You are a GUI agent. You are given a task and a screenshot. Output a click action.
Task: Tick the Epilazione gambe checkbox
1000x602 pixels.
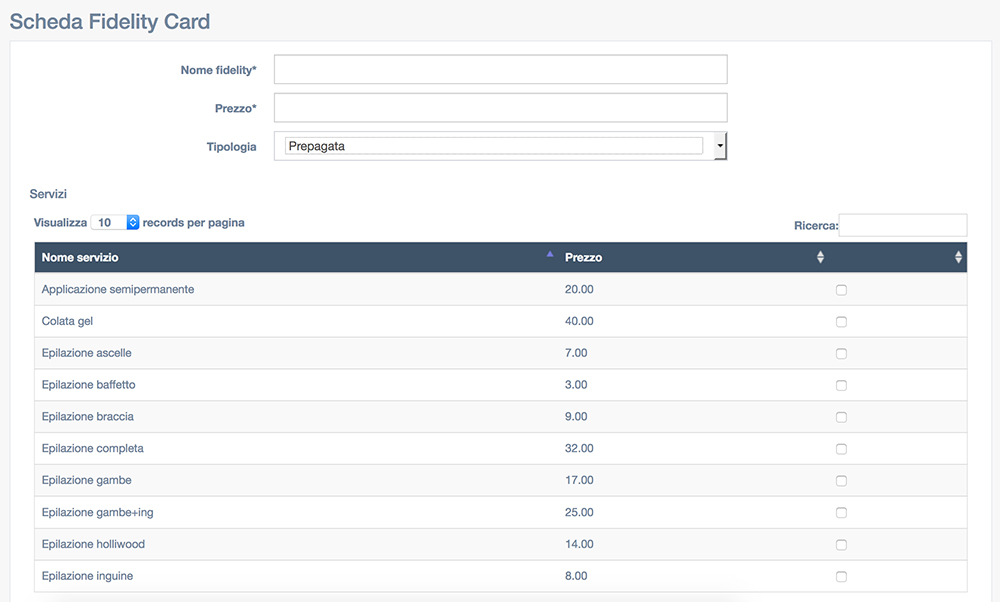pos(841,481)
